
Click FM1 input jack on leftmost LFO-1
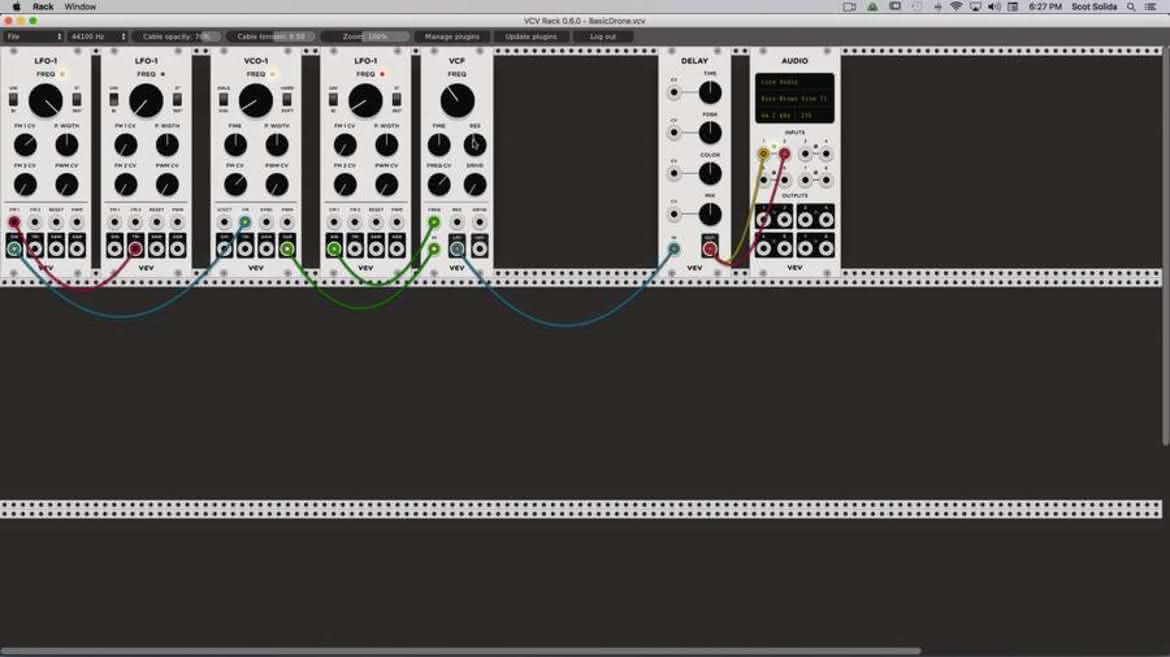(x=14, y=222)
